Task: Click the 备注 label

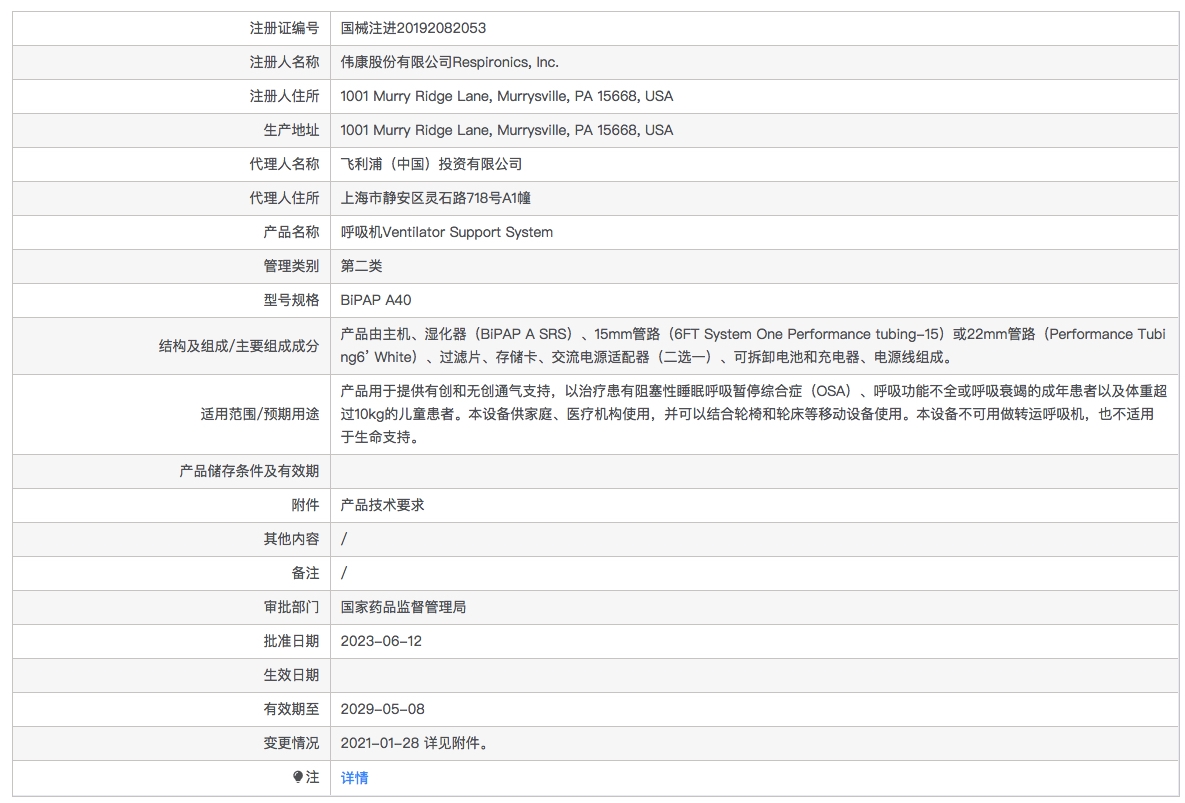Action: pyautogui.click(x=305, y=573)
